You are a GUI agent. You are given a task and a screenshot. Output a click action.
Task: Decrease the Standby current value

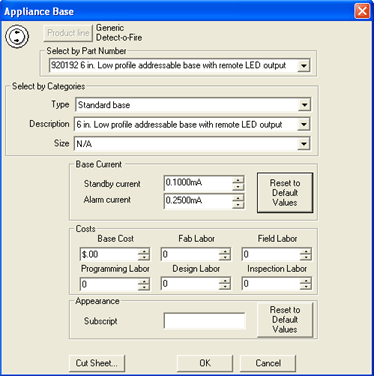[x=238, y=186]
